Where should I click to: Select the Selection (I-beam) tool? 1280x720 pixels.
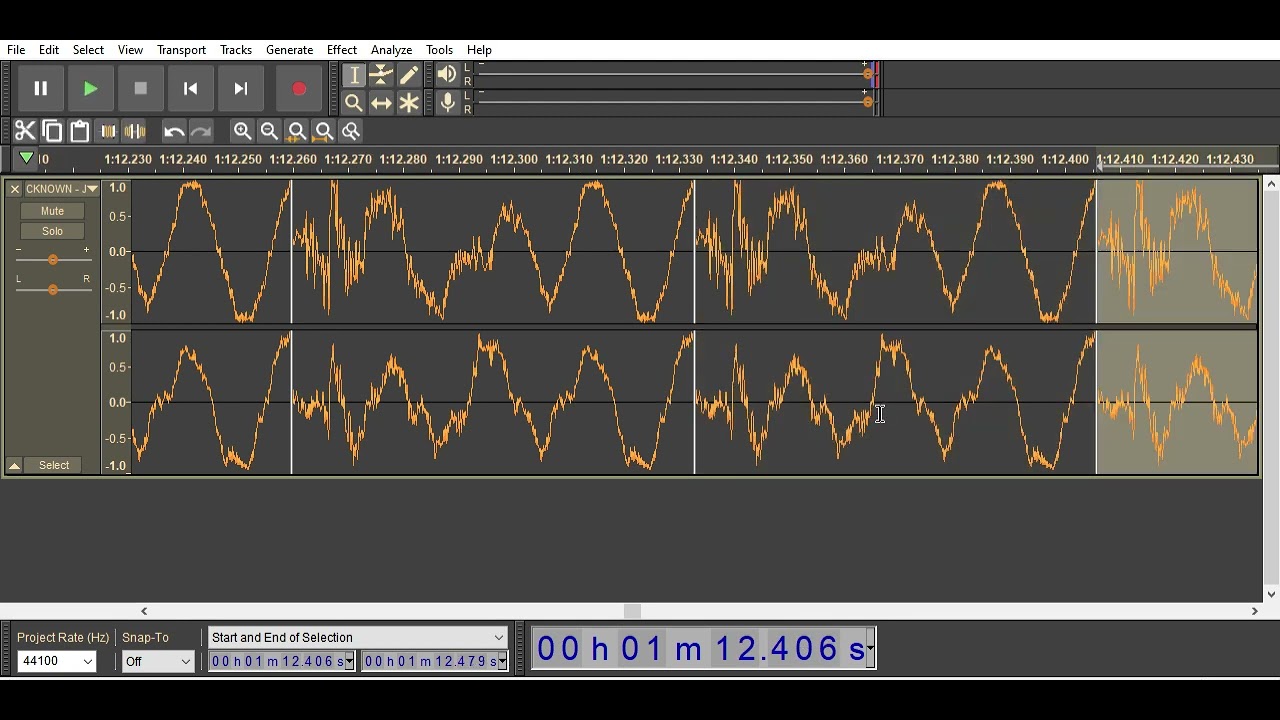coord(353,75)
